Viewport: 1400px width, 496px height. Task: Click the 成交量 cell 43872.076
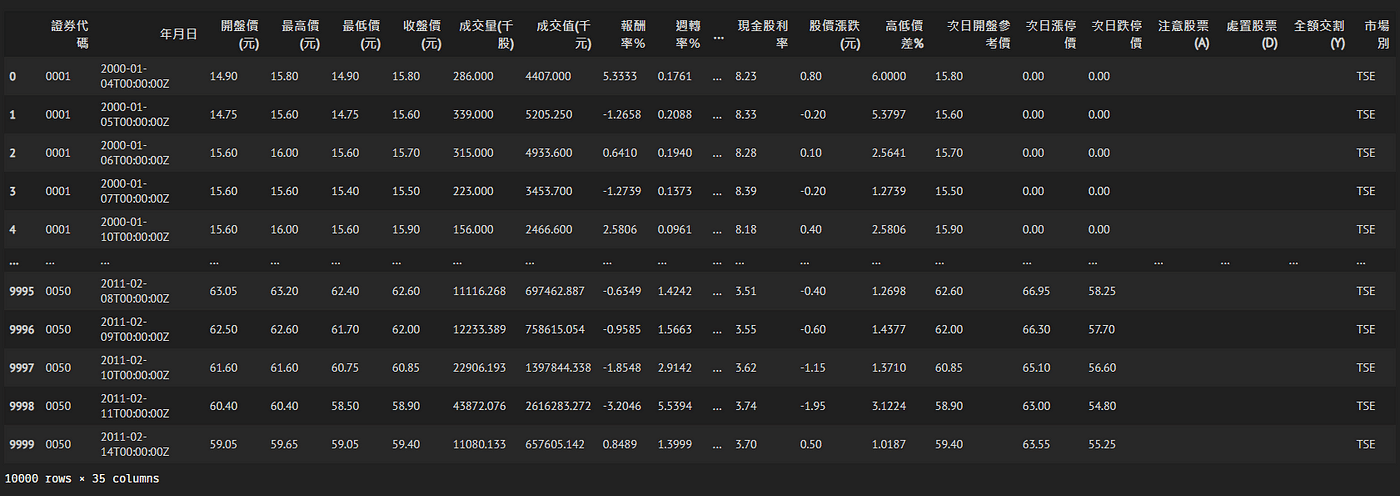point(480,405)
